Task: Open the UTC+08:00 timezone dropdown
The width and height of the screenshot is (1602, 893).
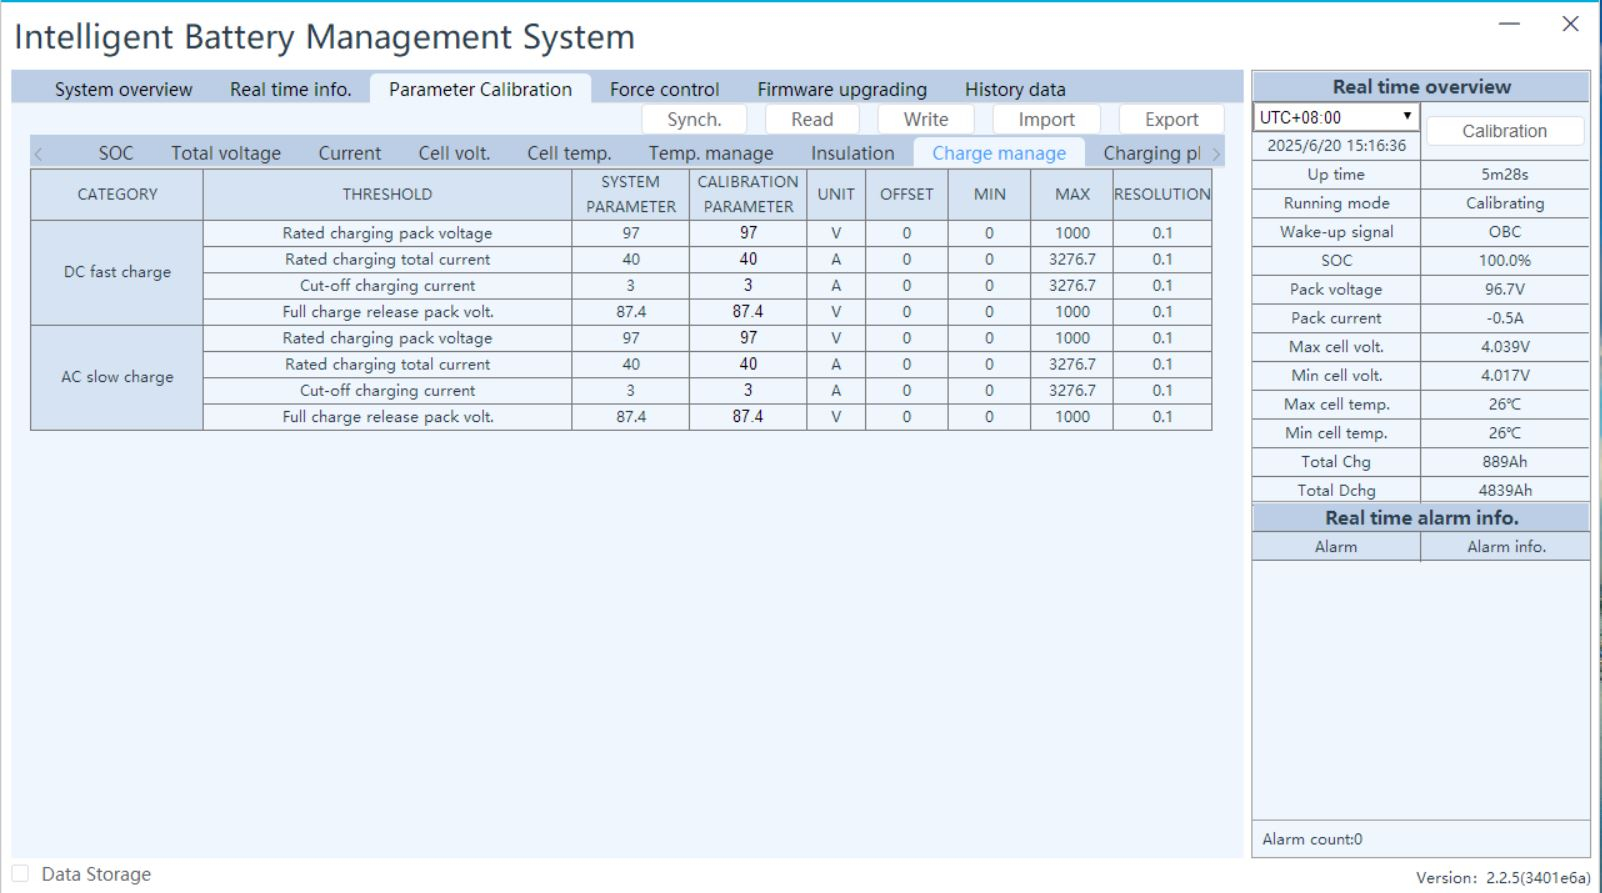Action: (1336, 117)
